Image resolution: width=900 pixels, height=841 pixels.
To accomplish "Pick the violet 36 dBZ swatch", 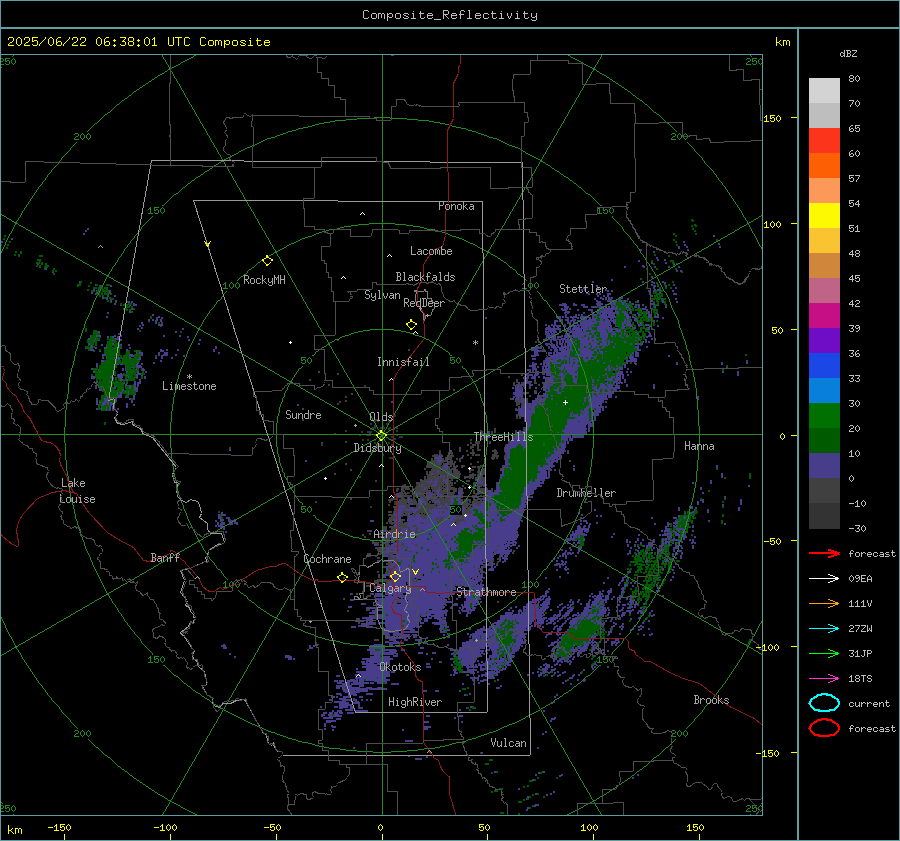I will coord(824,341).
